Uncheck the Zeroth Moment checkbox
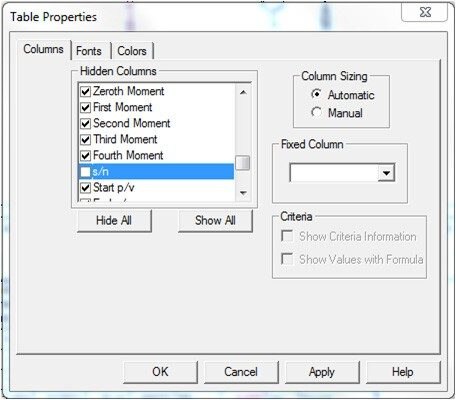This screenshot has height=400, width=456. coord(86,91)
